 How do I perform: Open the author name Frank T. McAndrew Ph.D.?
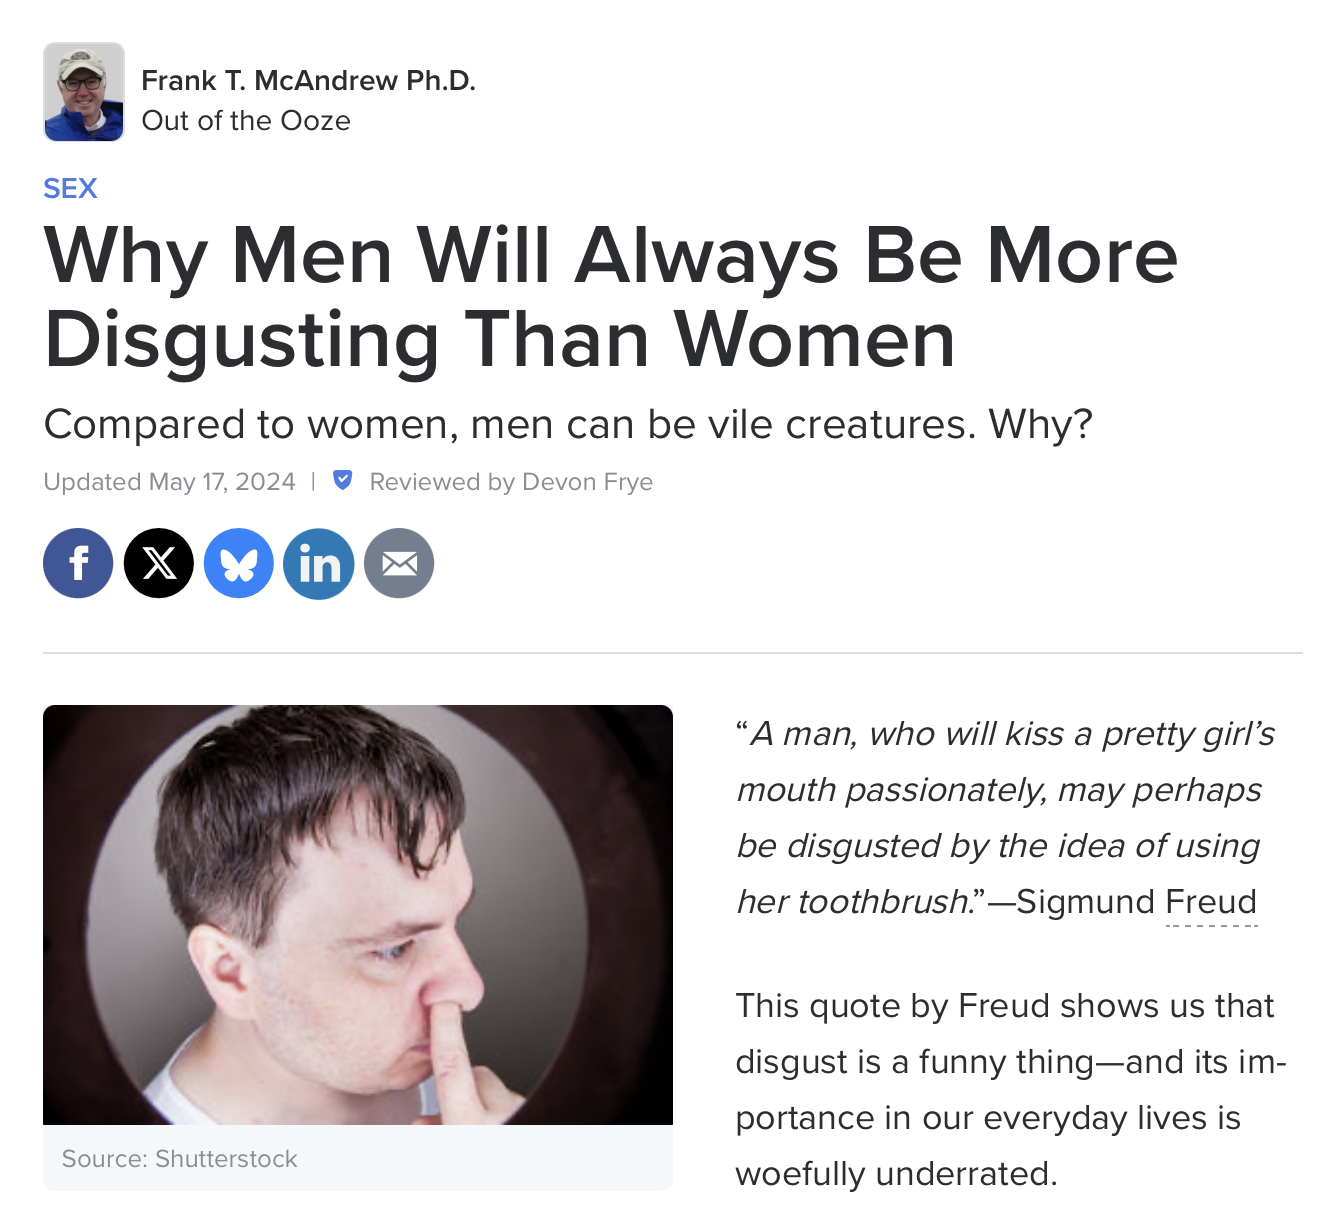click(x=308, y=80)
